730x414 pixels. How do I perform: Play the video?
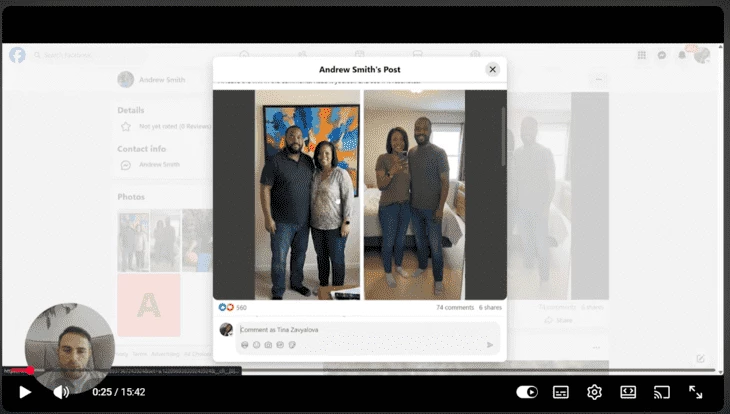(x=25, y=392)
